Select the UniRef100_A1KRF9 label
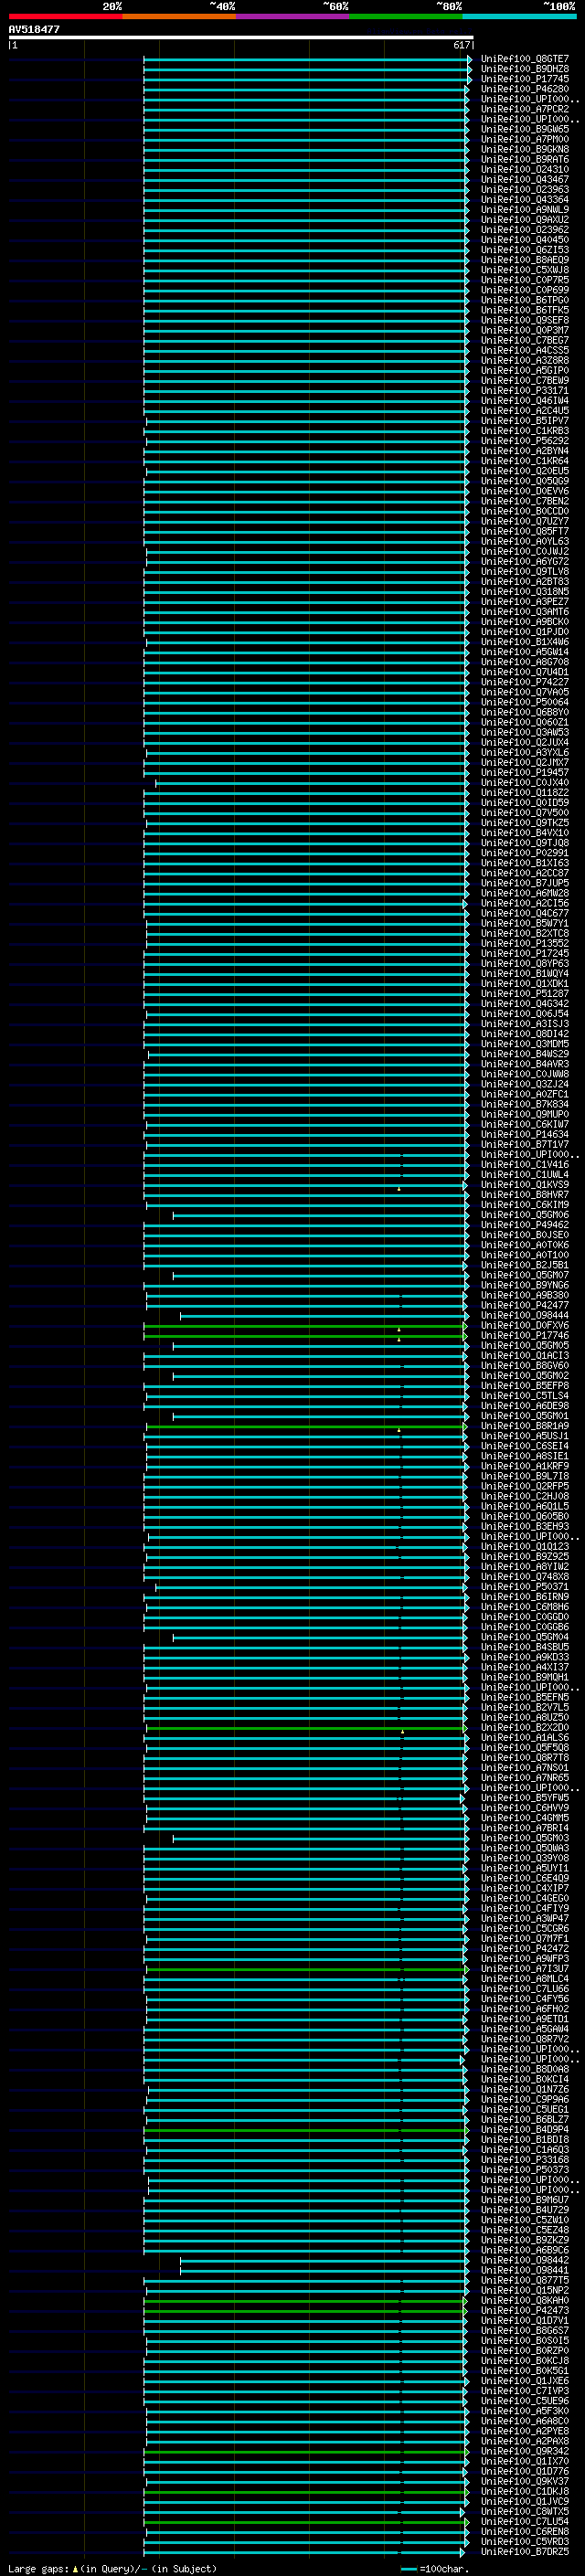The image size is (585, 2576). click(524, 1466)
